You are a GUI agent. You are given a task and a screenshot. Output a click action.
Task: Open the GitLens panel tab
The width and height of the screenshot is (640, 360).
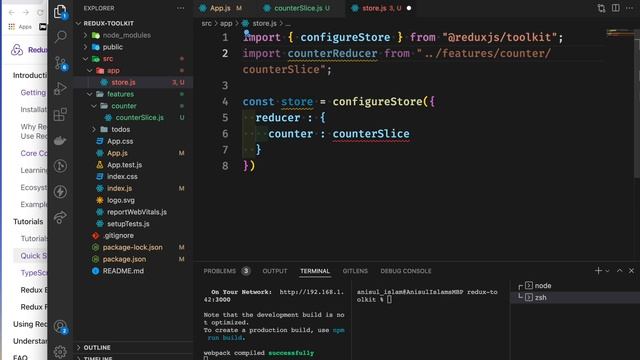(x=355, y=271)
